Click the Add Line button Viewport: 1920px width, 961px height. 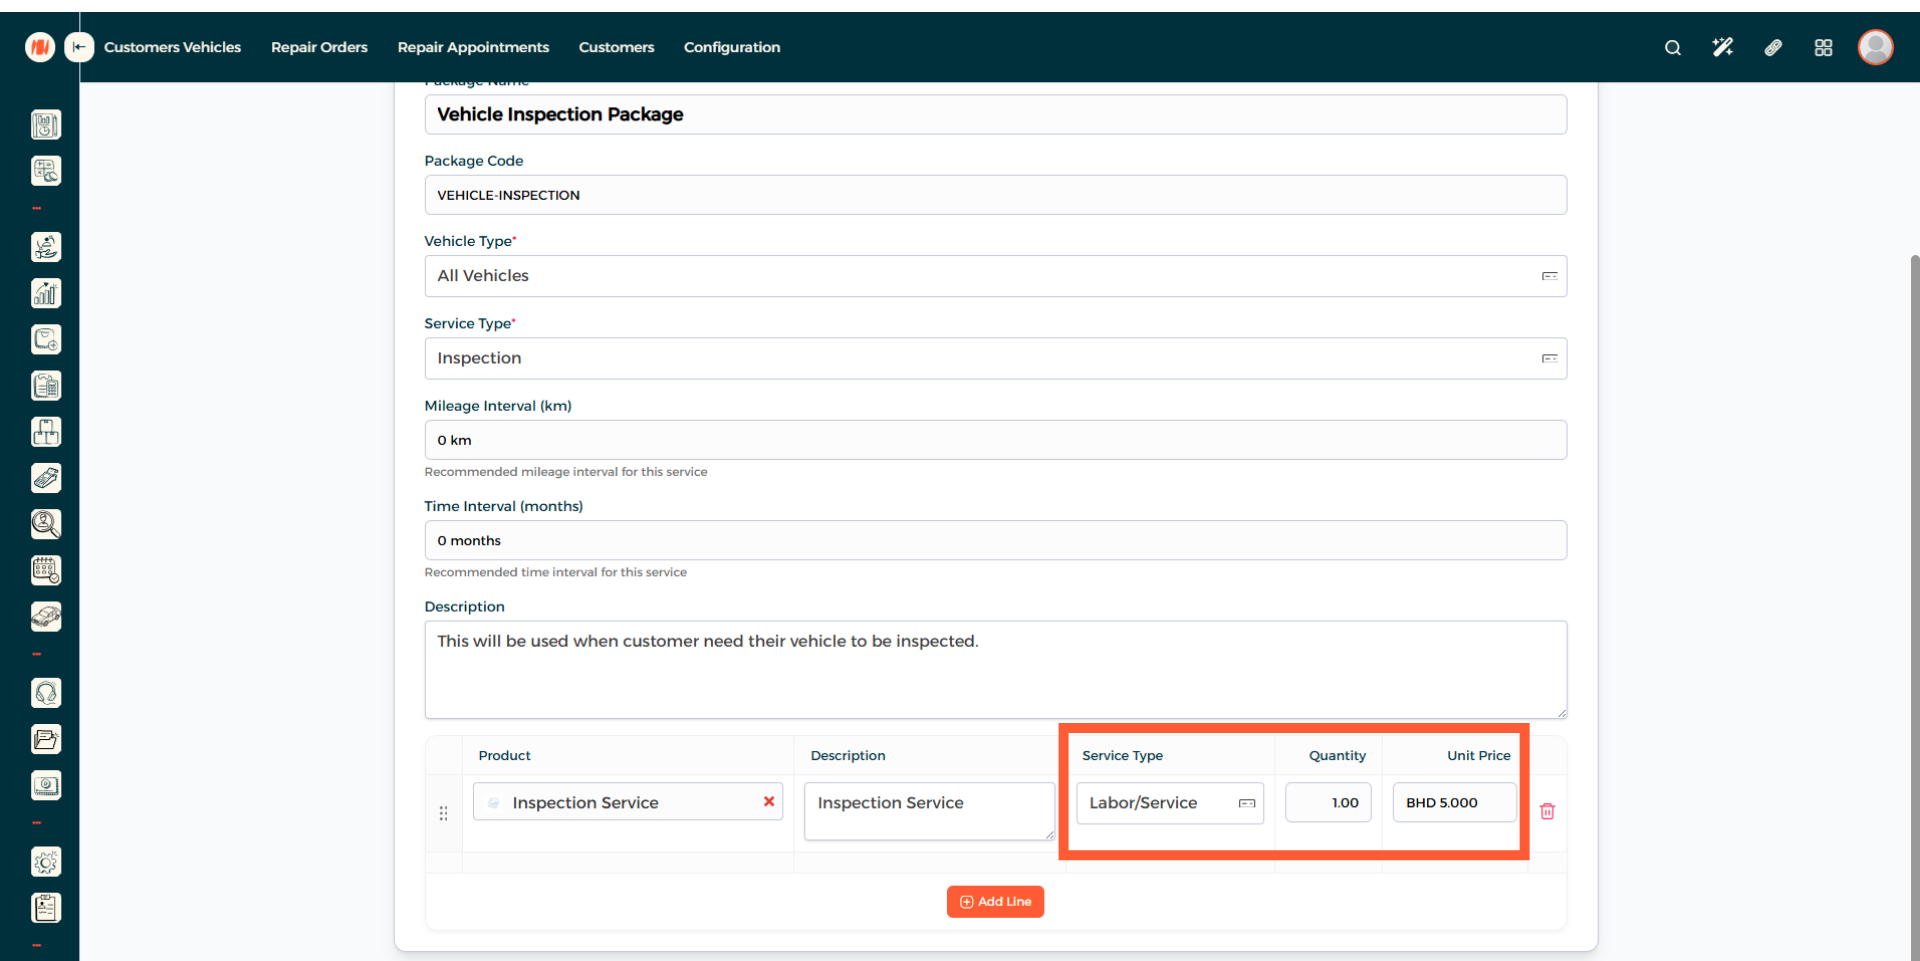pos(995,902)
